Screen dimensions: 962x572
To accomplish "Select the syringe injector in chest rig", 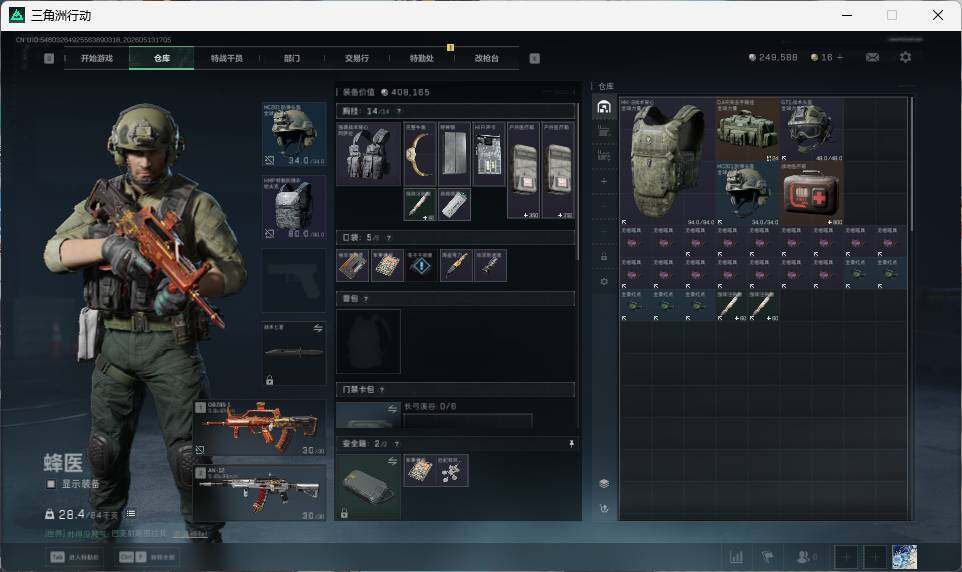I will pos(420,204).
